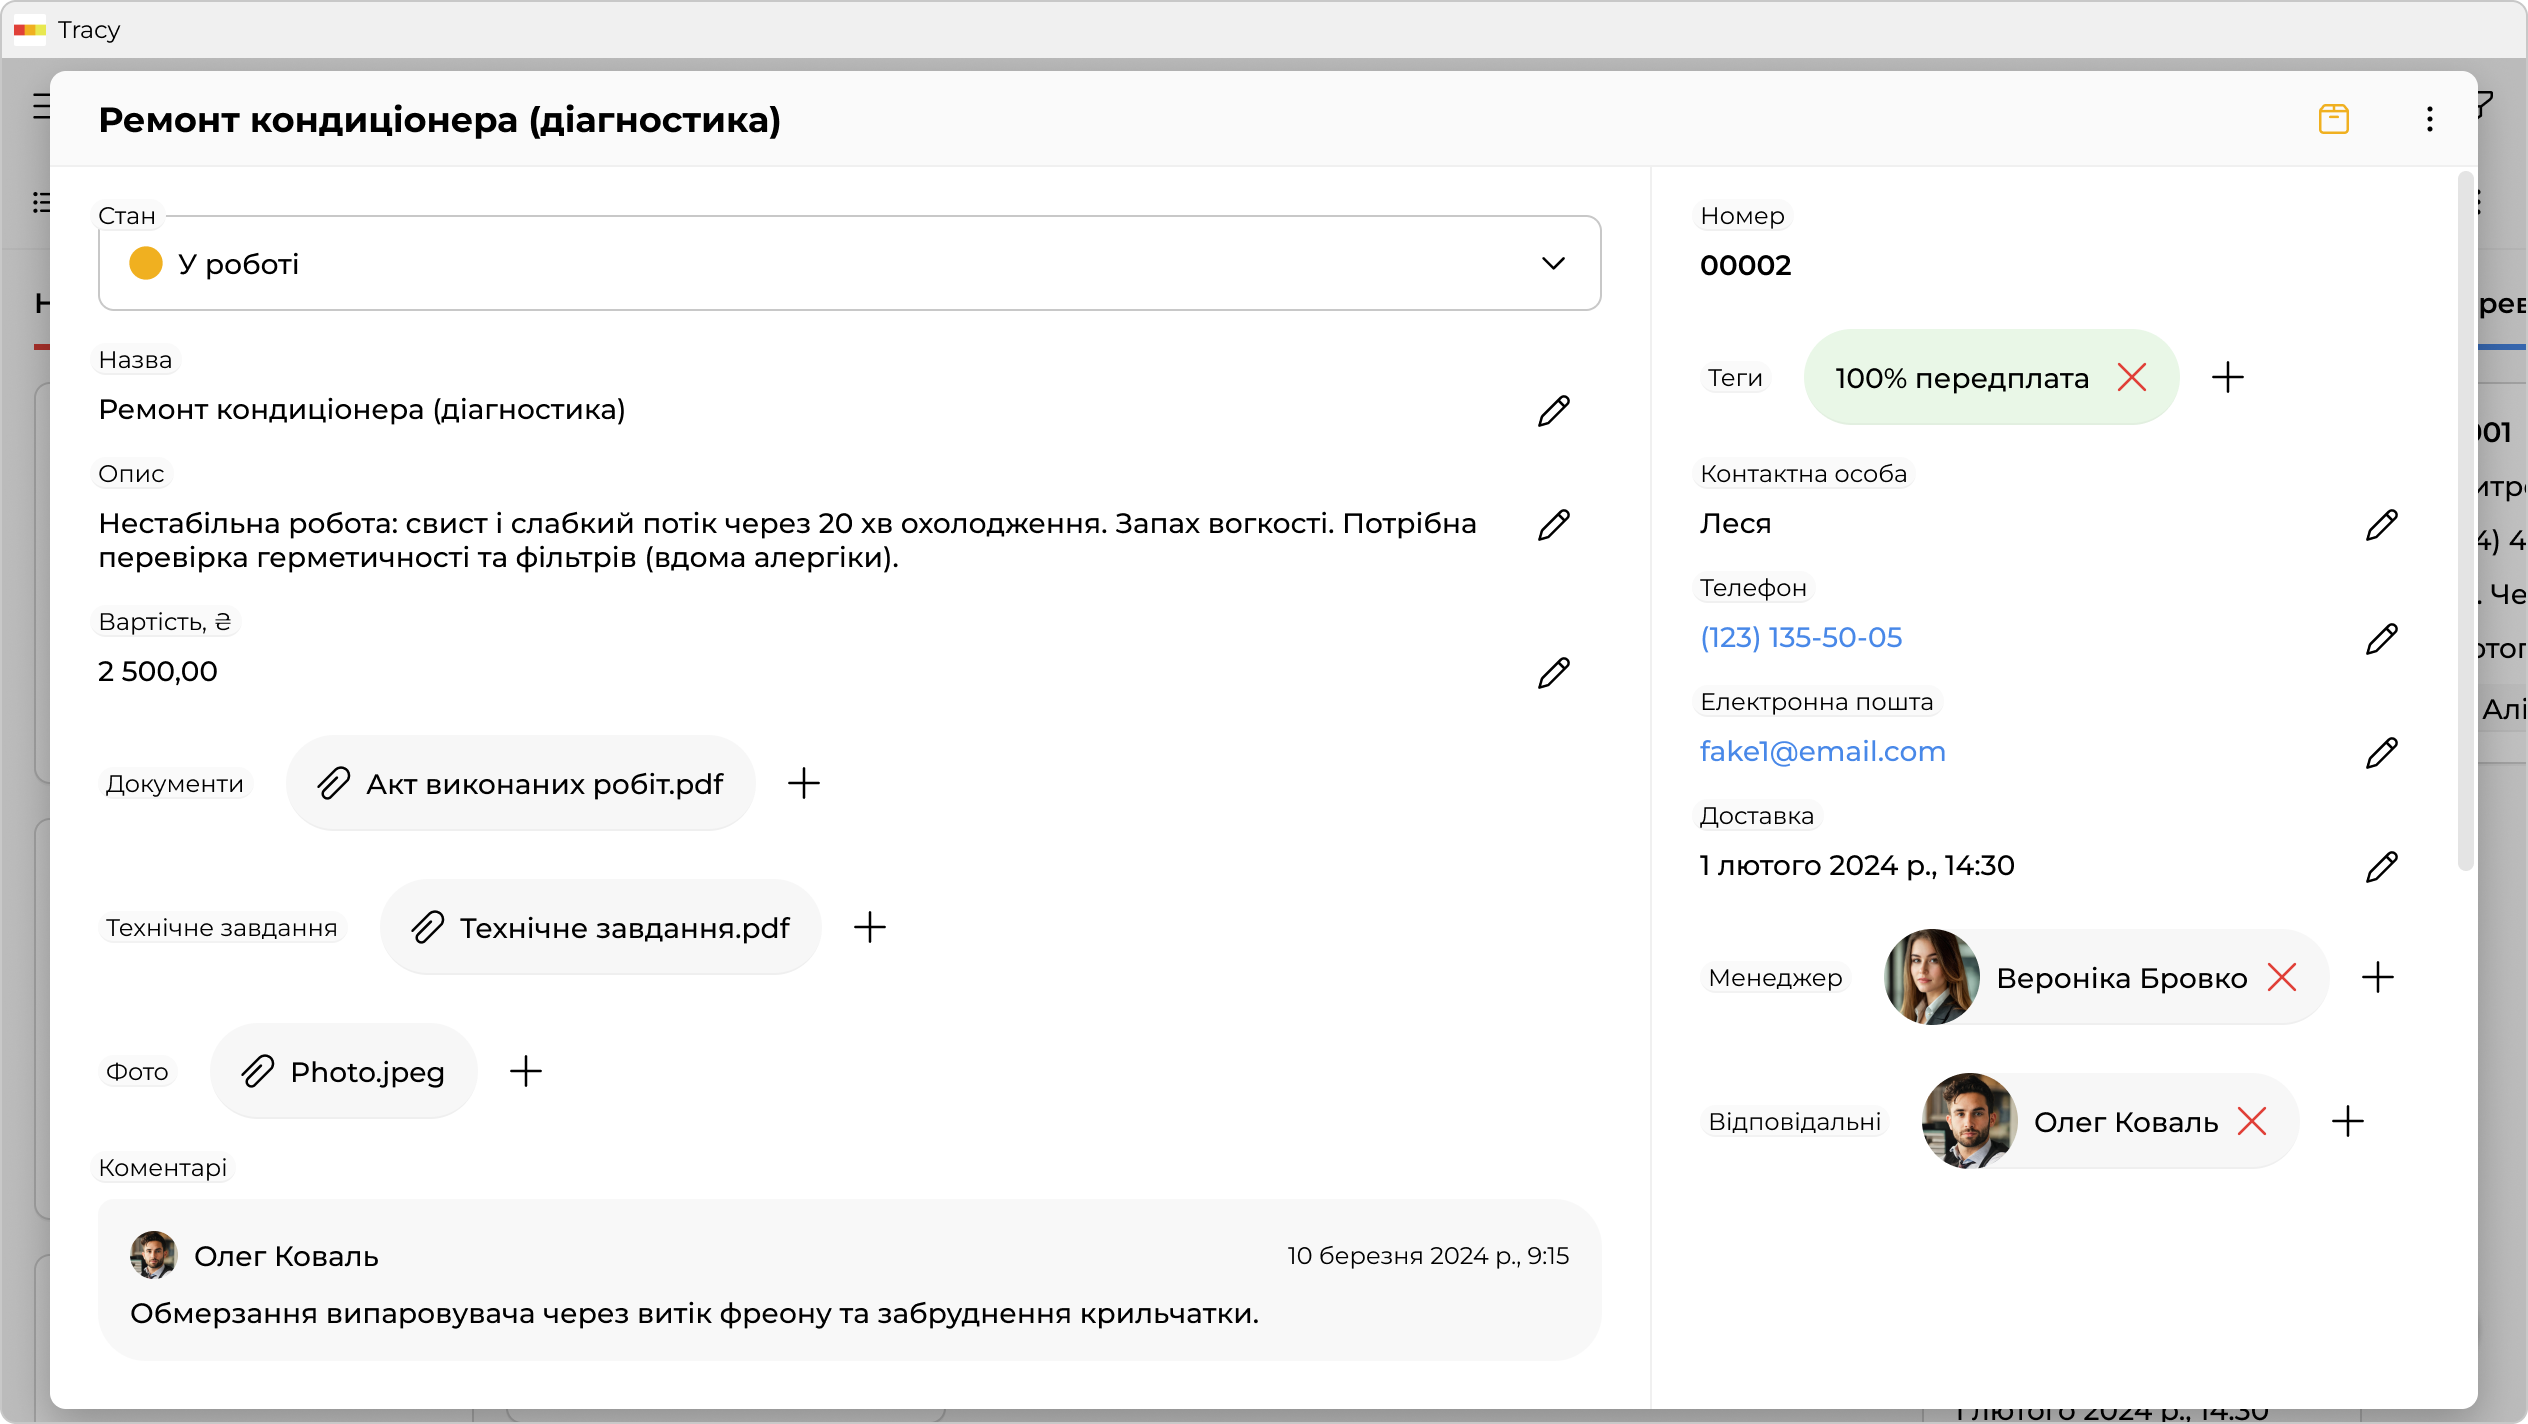The width and height of the screenshot is (2528, 1424).
Task: Remove responsible person Олег Коваль
Action: click(2251, 1121)
